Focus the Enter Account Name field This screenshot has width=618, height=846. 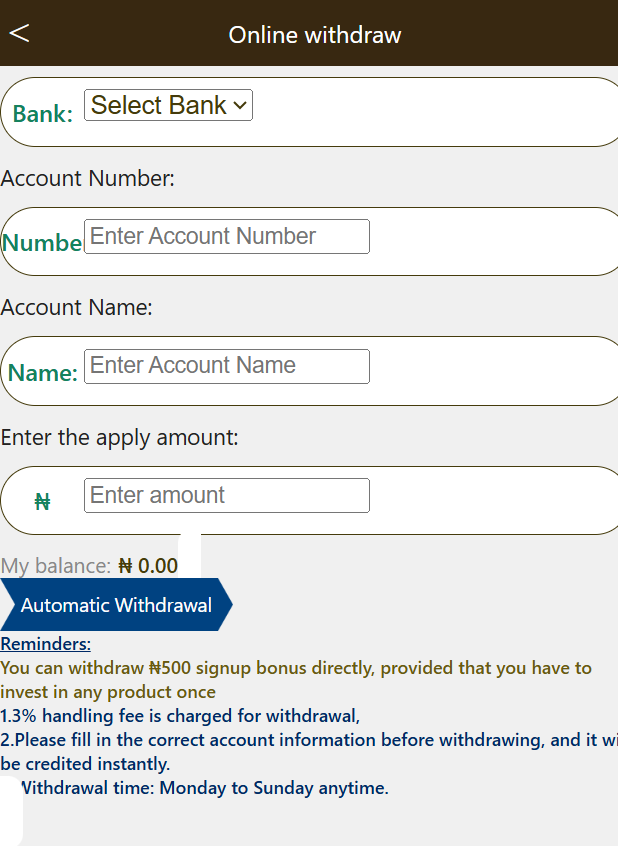(226, 366)
